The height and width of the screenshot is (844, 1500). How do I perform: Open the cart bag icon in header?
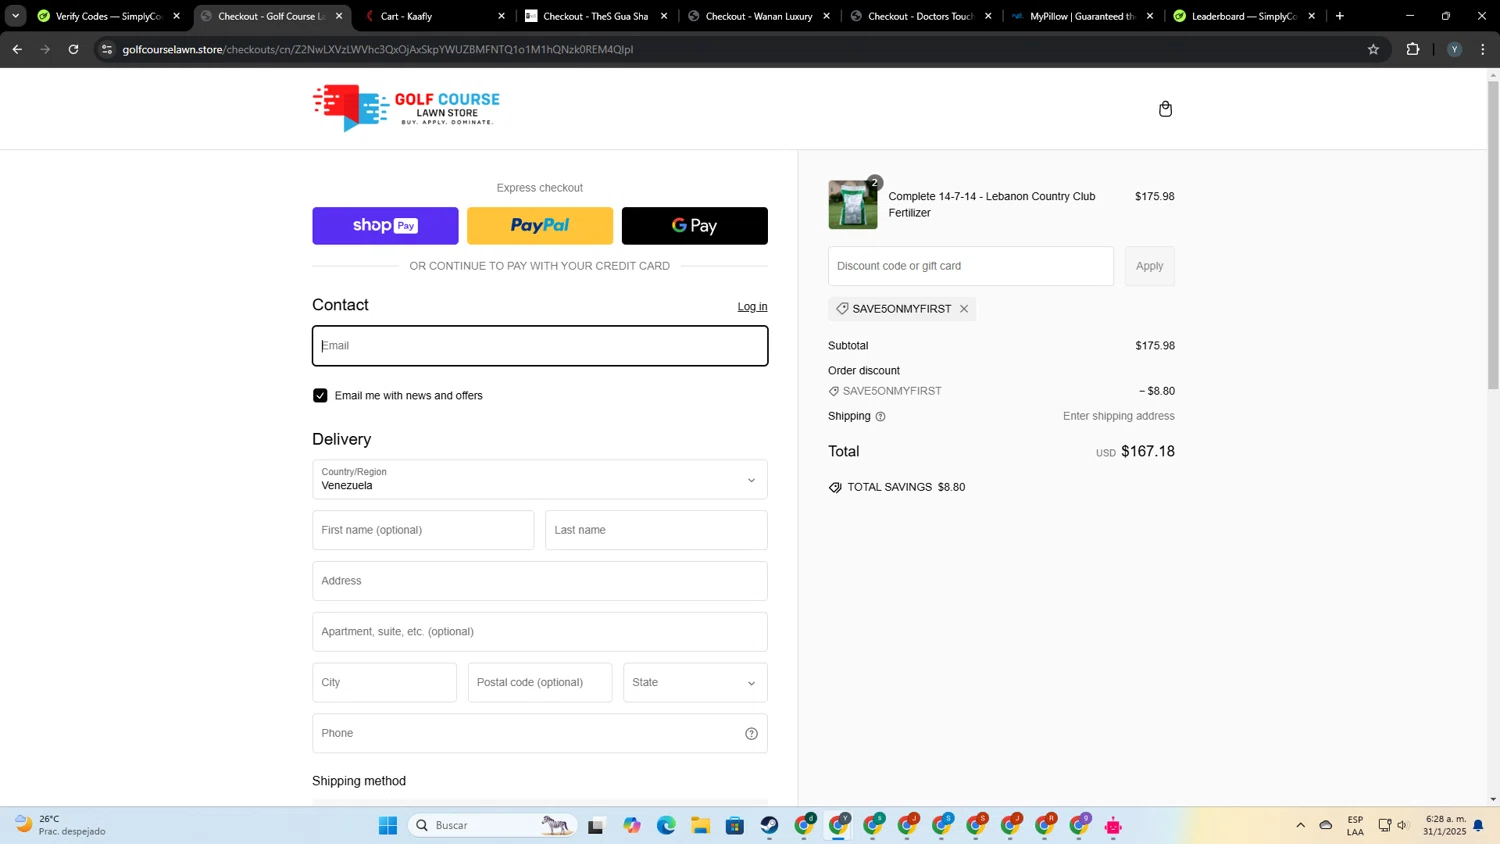point(1165,109)
